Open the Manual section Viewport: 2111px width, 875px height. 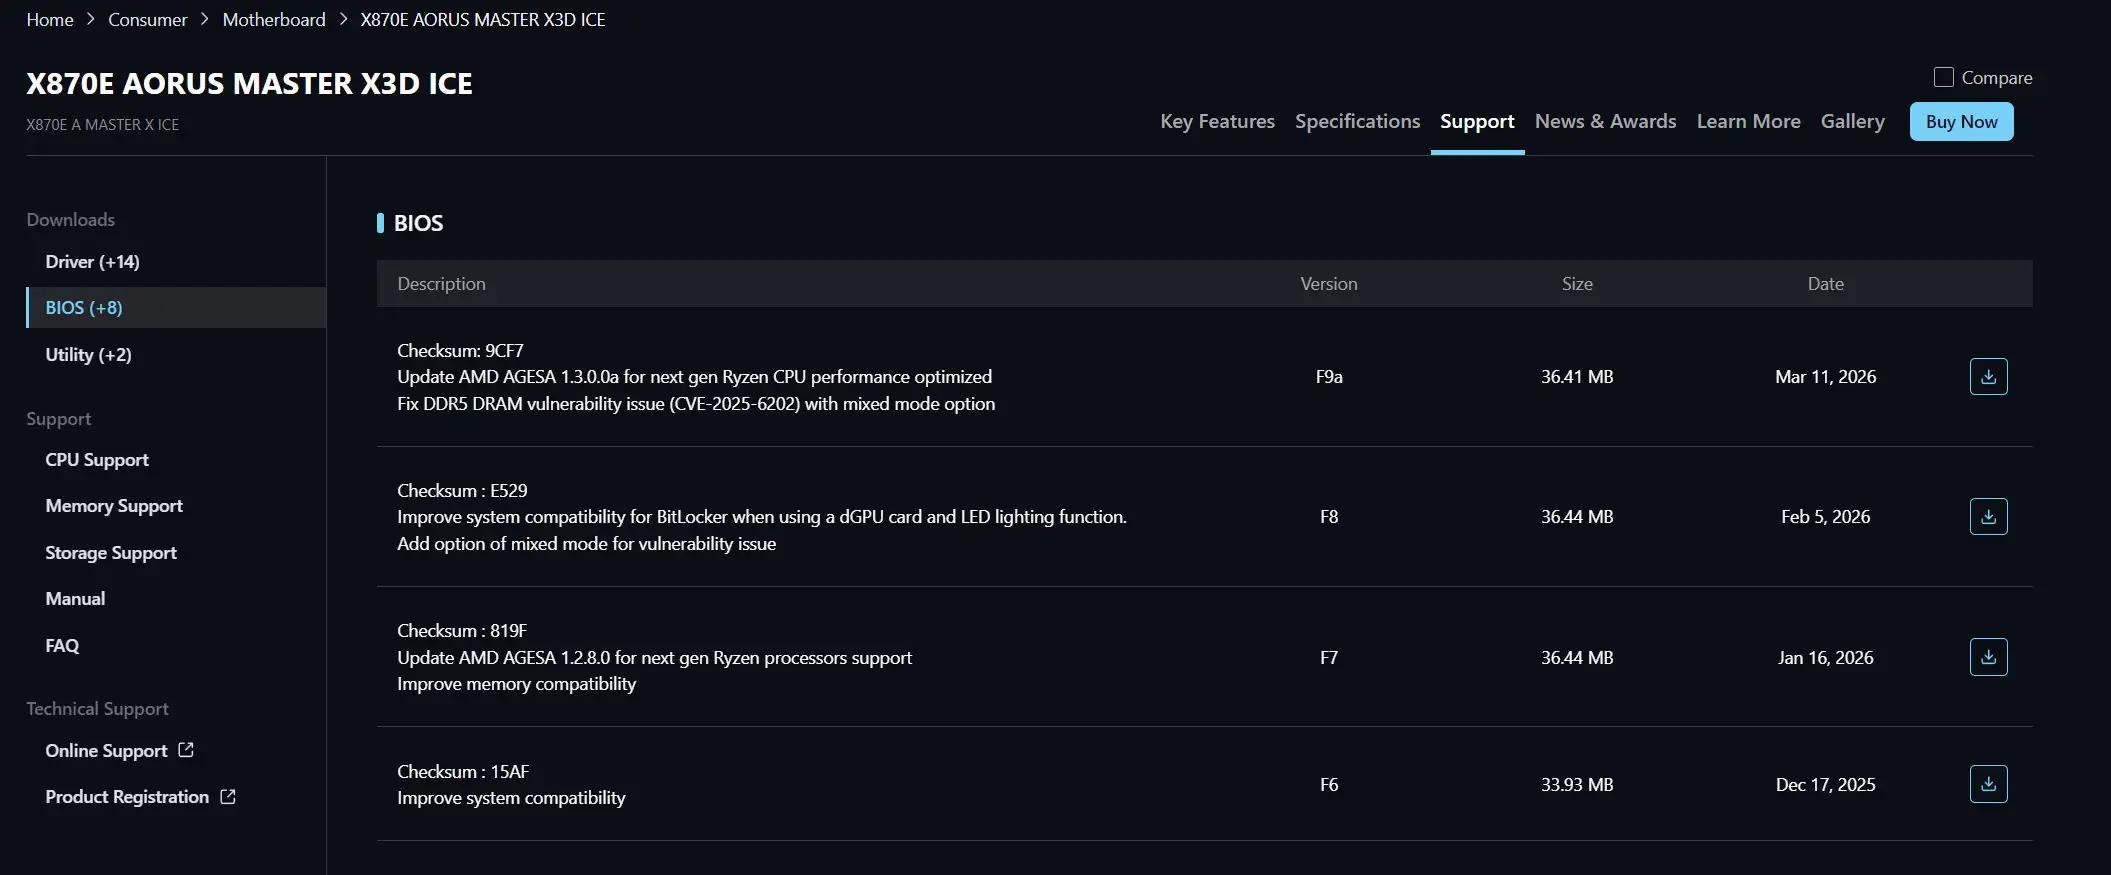coord(75,599)
